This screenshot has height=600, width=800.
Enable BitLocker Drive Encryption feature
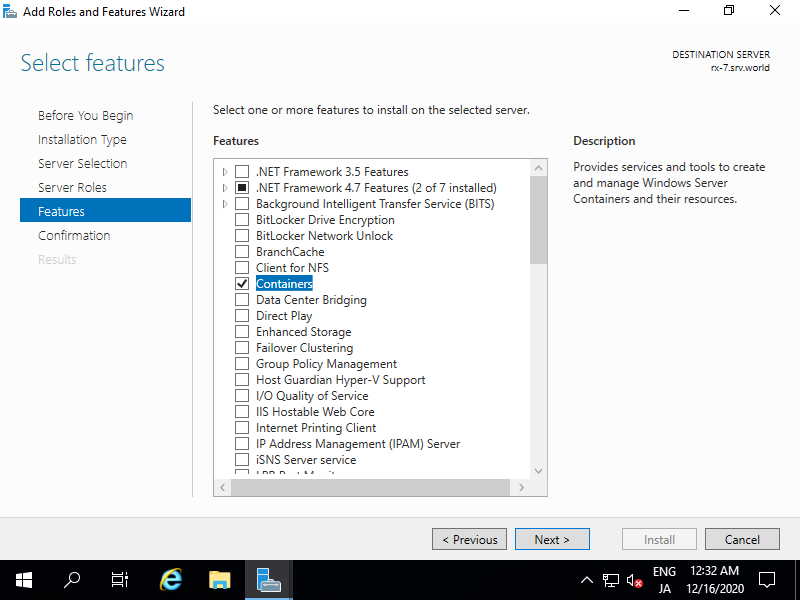click(241, 219)
